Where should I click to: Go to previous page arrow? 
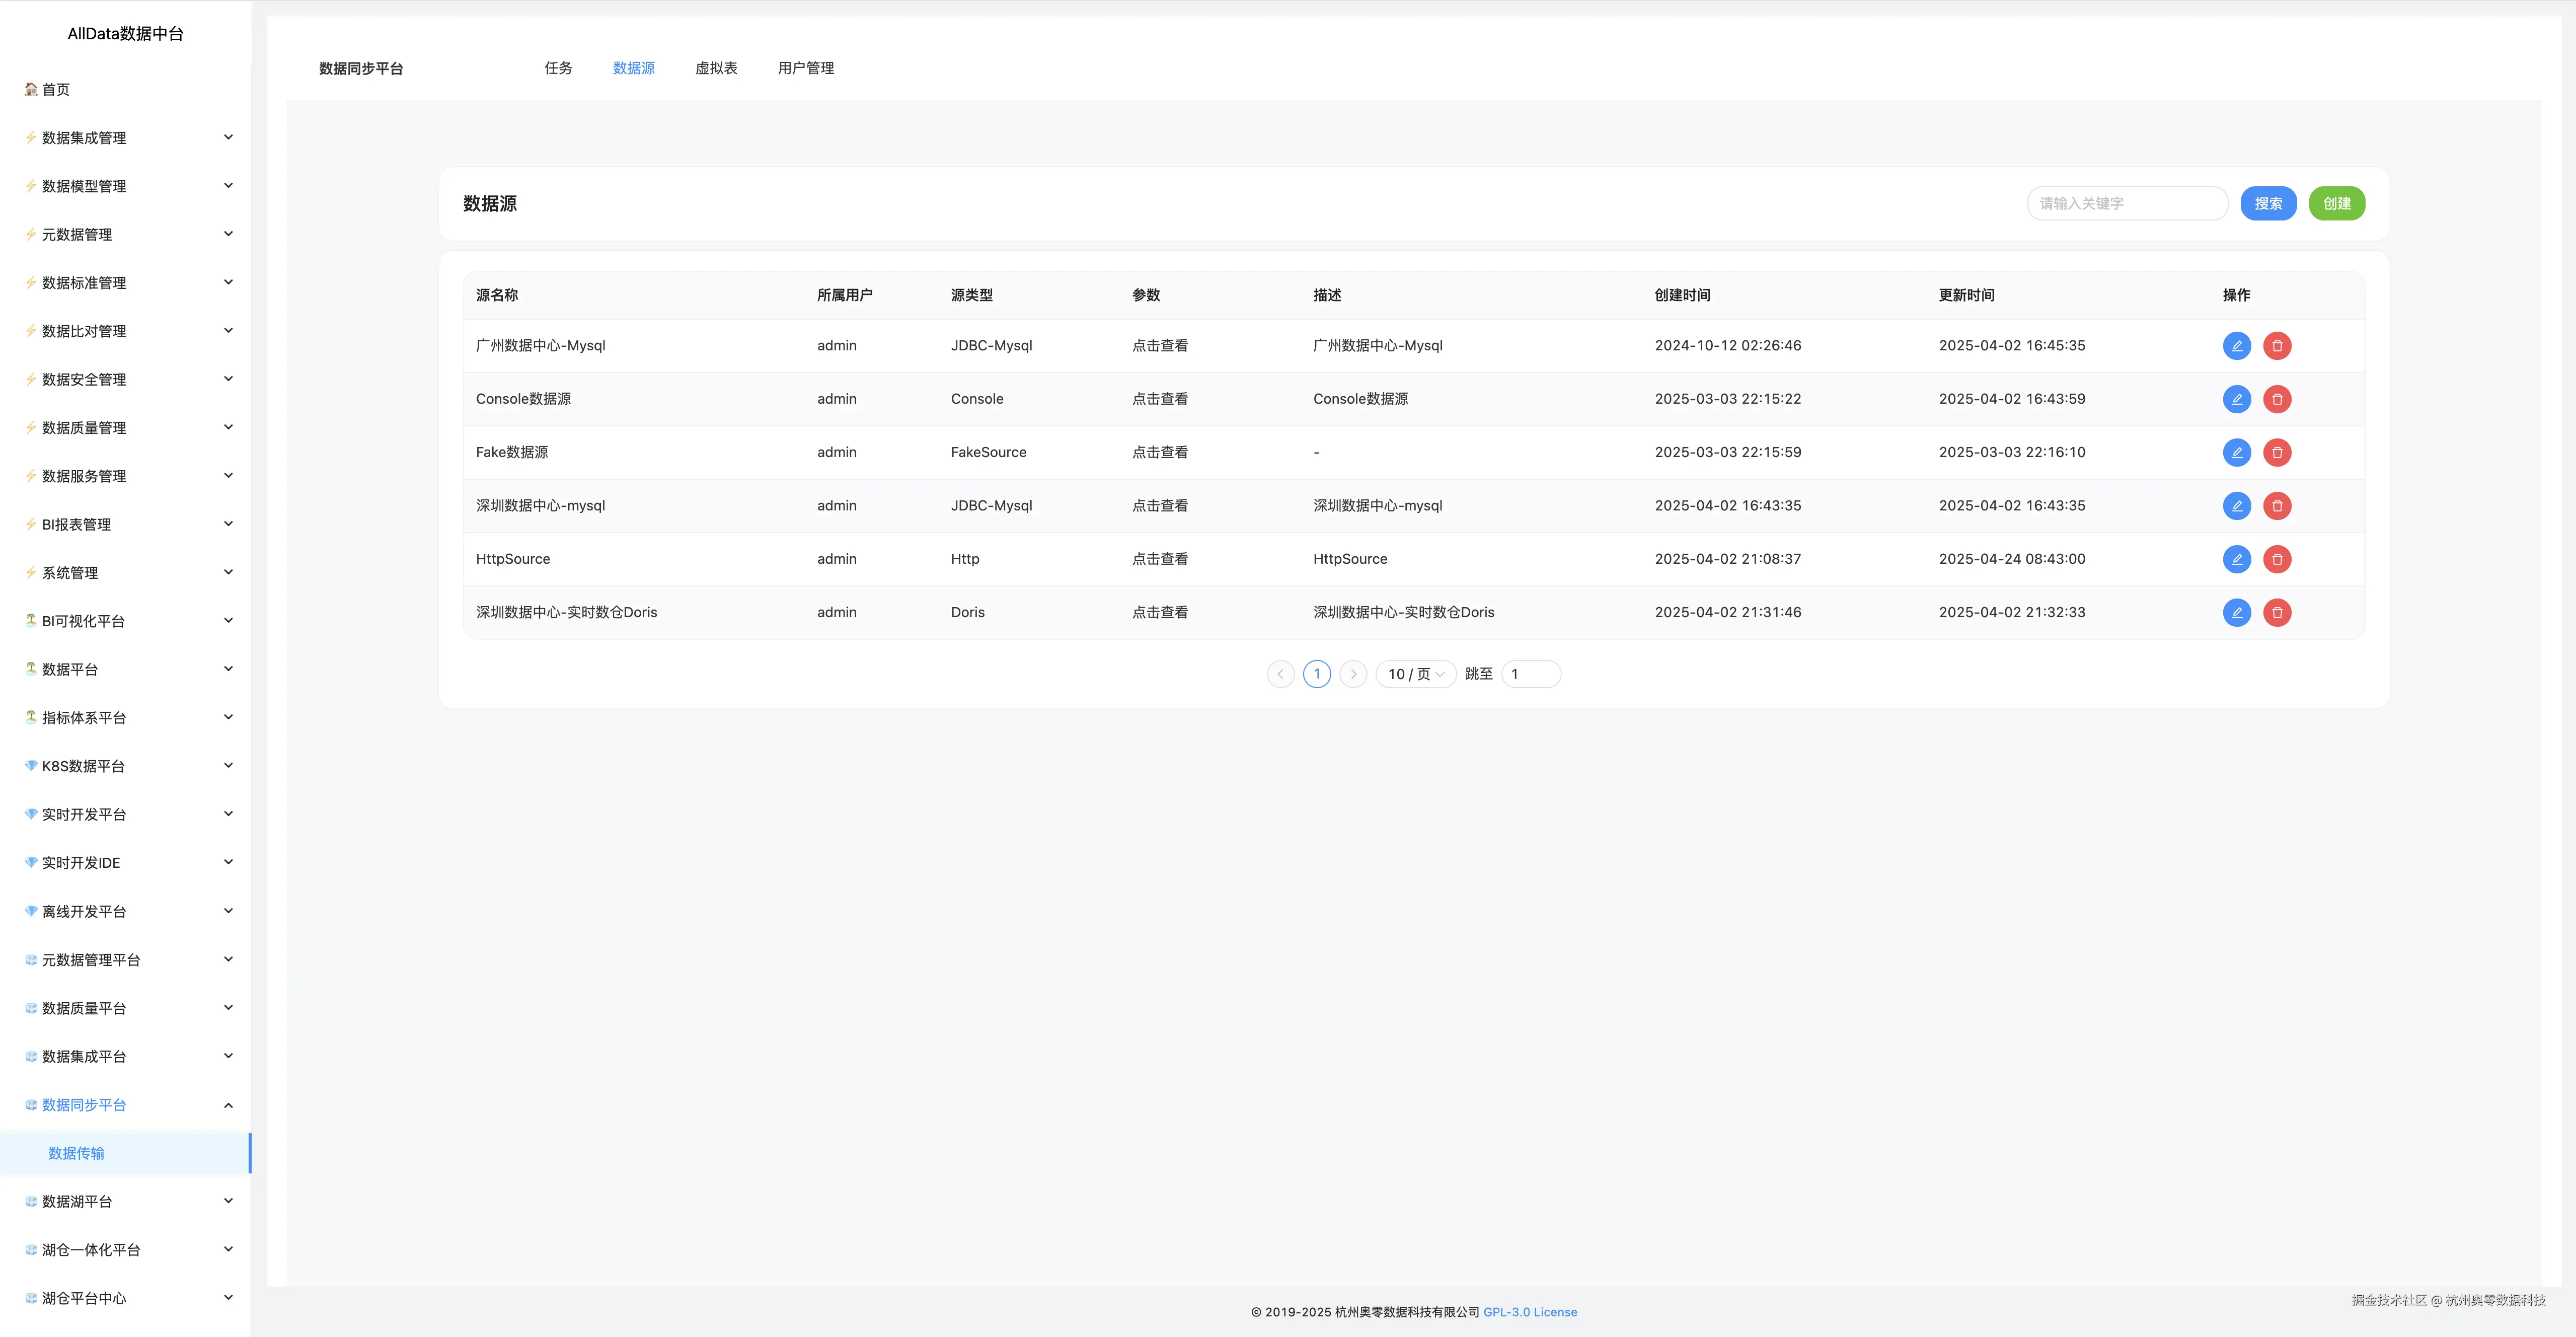[x=1280, y=674]
